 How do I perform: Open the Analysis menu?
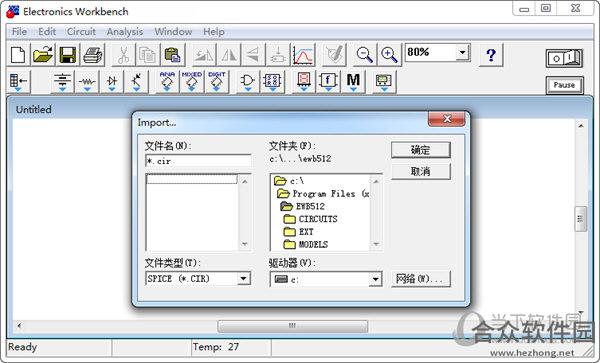(x=125, y=32)
